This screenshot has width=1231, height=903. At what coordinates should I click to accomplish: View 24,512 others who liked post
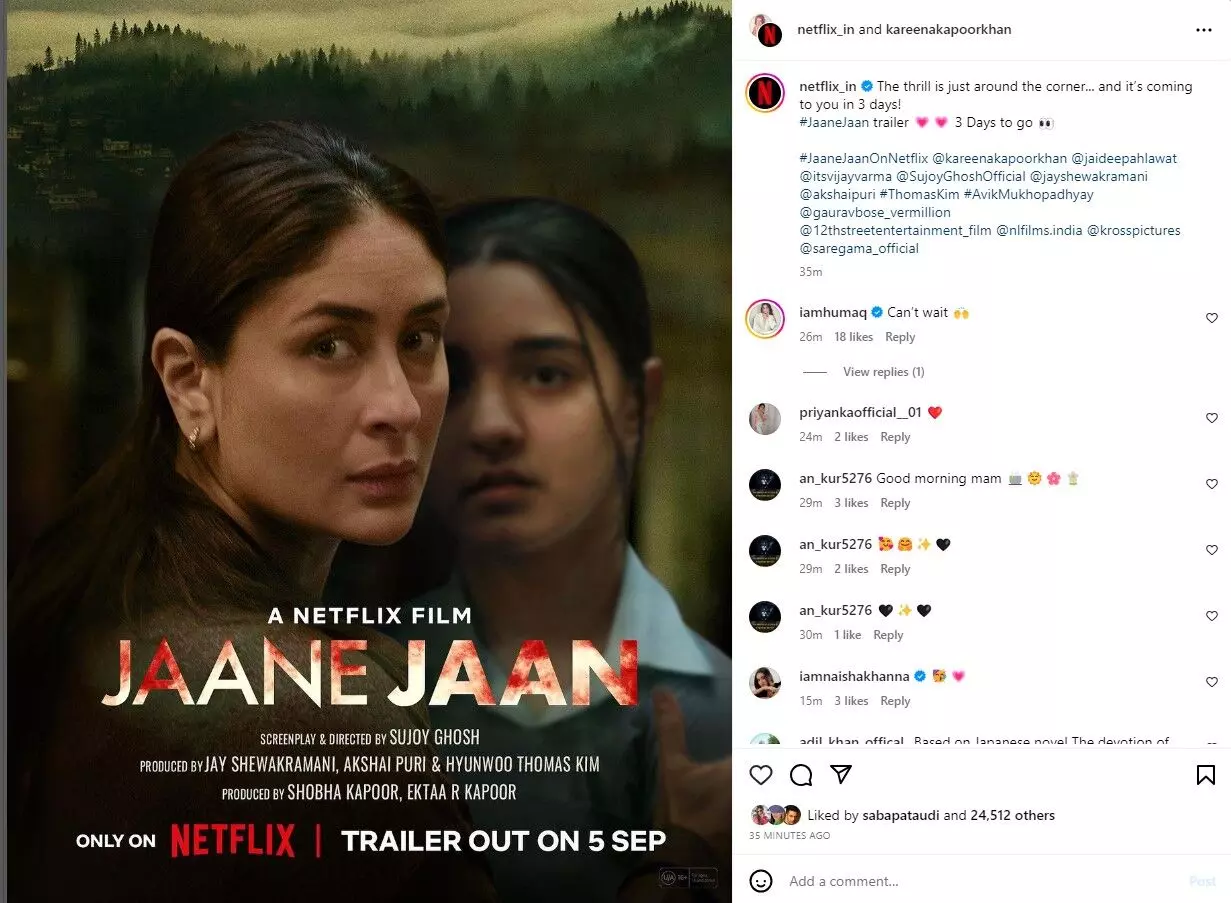click(x=1013, y=815)
